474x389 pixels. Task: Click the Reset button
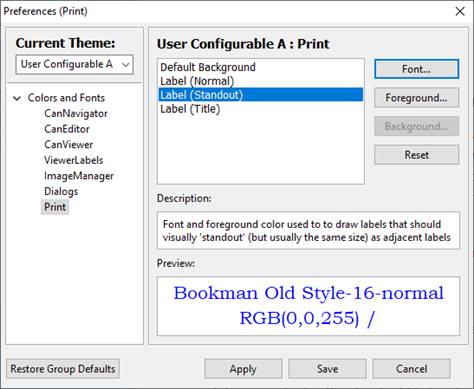(416, 155)
